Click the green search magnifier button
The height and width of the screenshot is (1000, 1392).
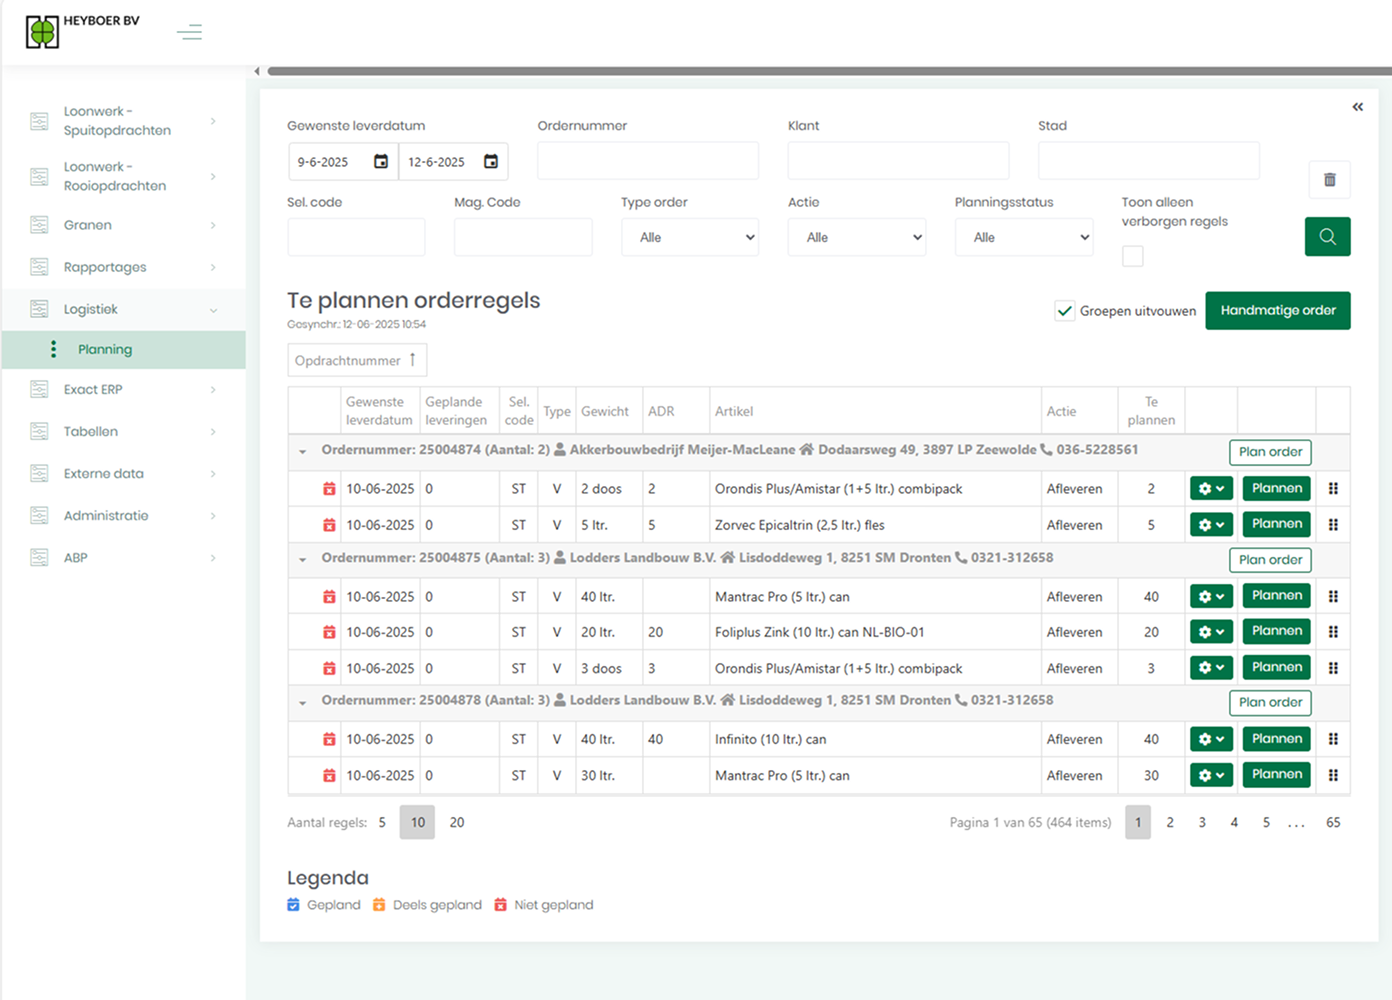(1327, 237)
